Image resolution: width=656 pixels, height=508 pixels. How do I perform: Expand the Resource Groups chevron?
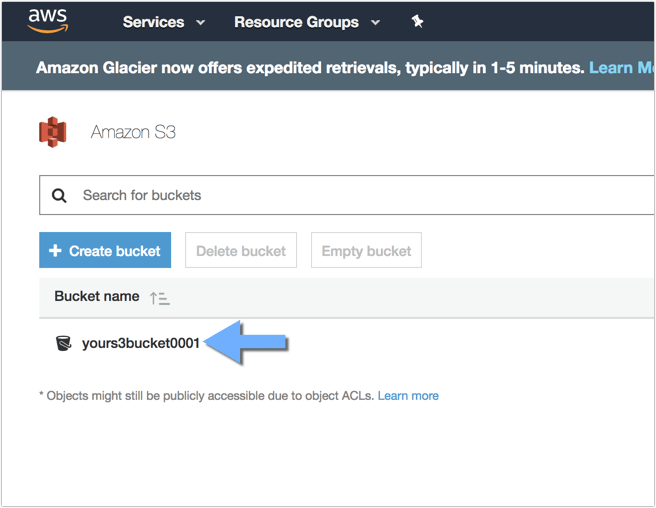[376, 23]
